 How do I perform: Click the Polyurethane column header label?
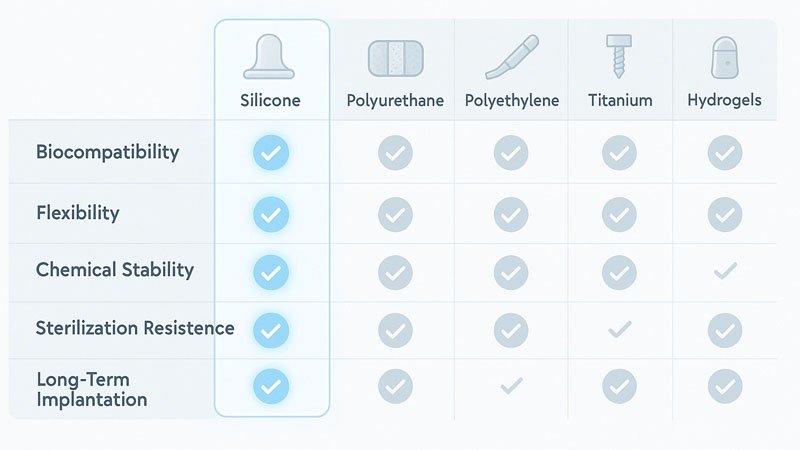point(395,101)
